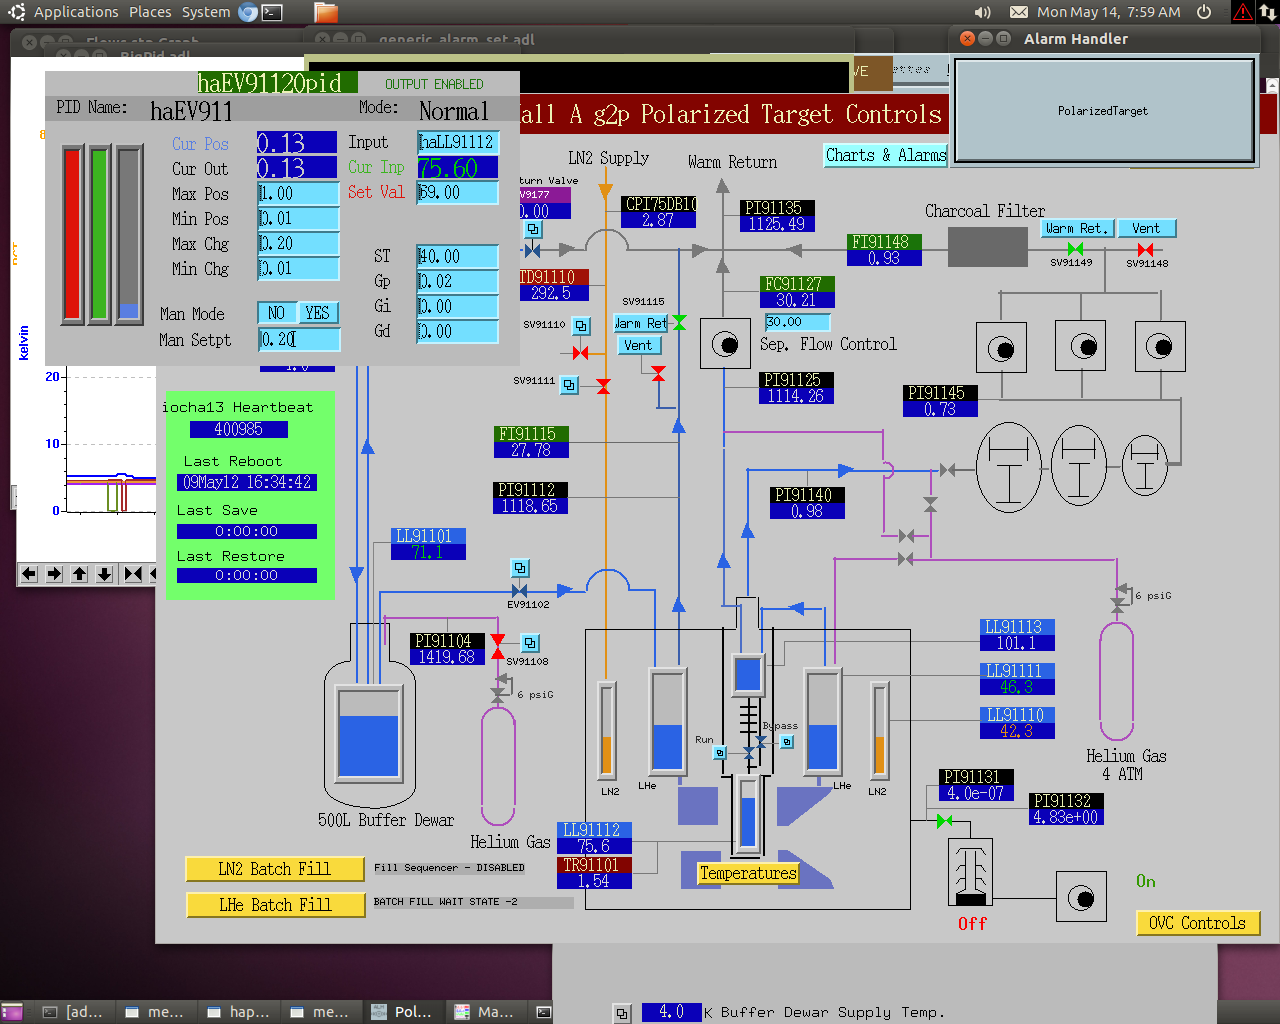Click the ST field 40.00
This screenshot has width=1280, height=1024.
pos(458,256)
